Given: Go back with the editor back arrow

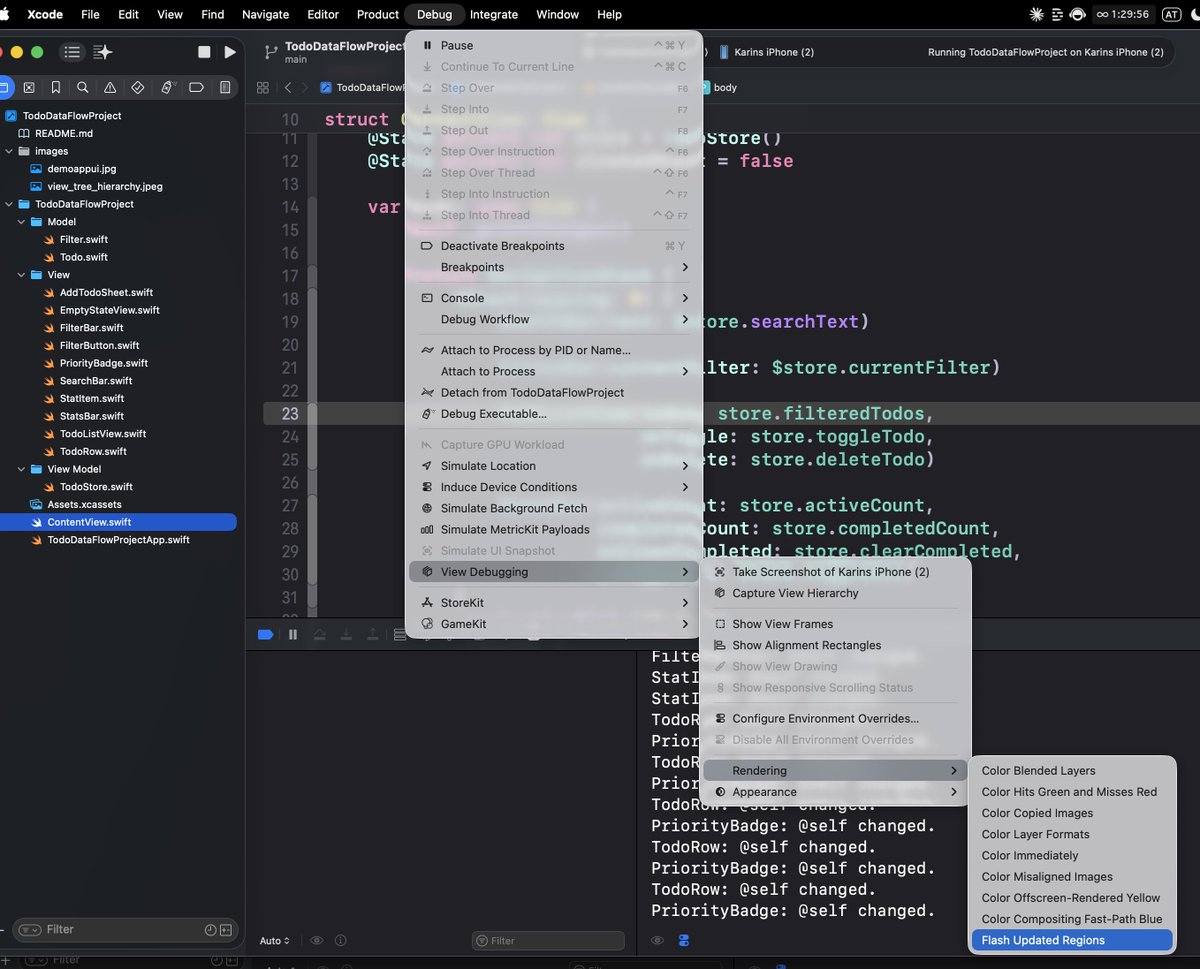Looking at the screenshot, I should 288,88.
